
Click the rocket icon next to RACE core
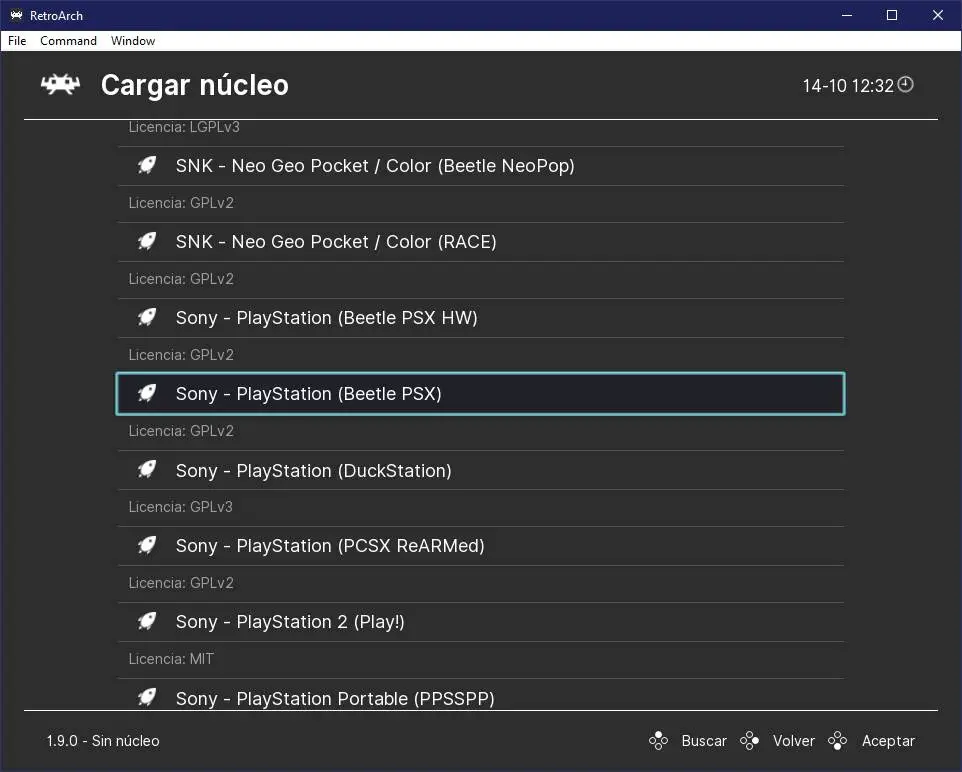(147, 242)
